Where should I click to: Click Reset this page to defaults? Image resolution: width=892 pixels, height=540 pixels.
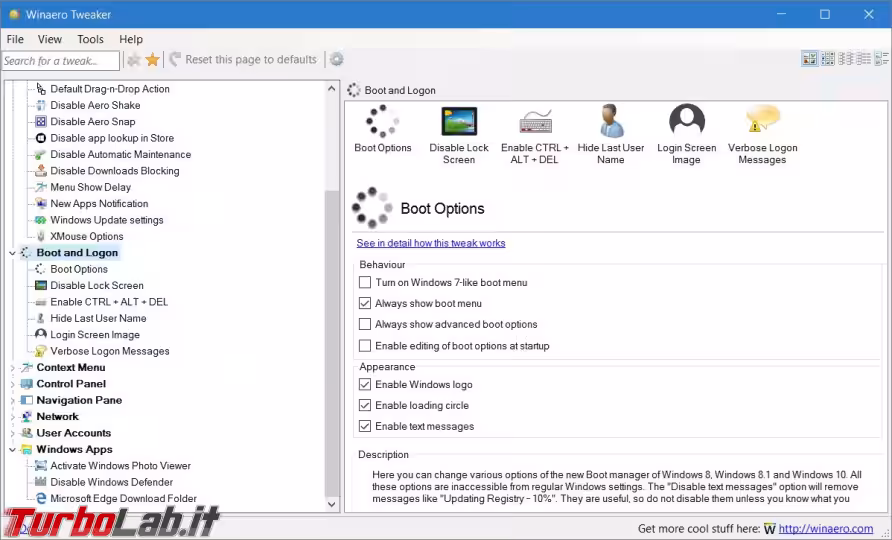point(243,59)
